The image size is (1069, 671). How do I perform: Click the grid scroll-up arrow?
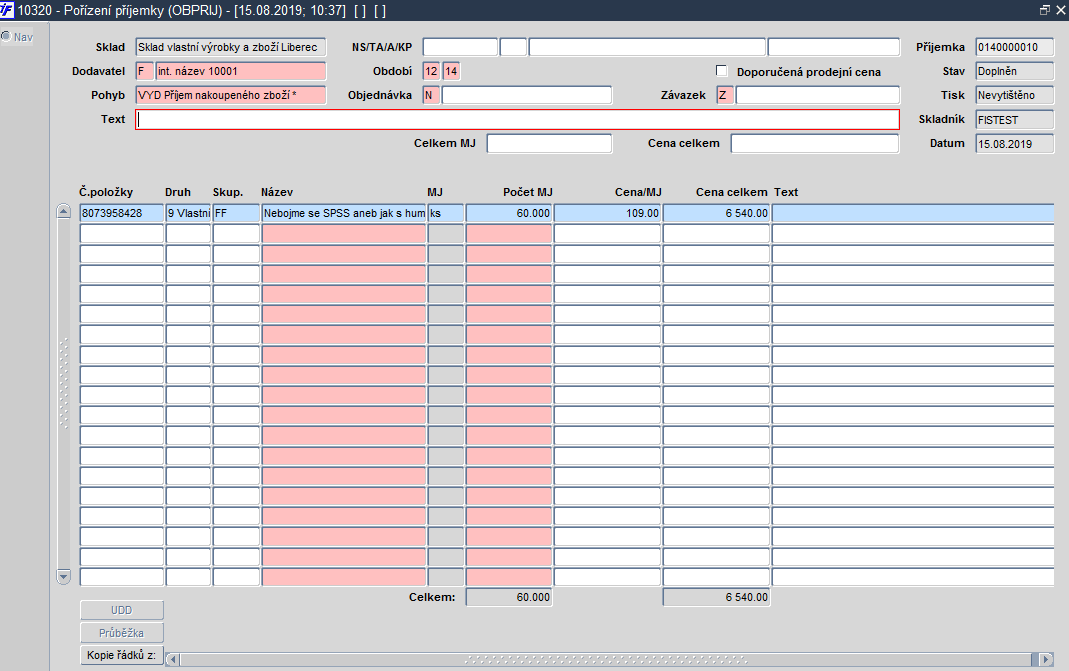[63, 211]
